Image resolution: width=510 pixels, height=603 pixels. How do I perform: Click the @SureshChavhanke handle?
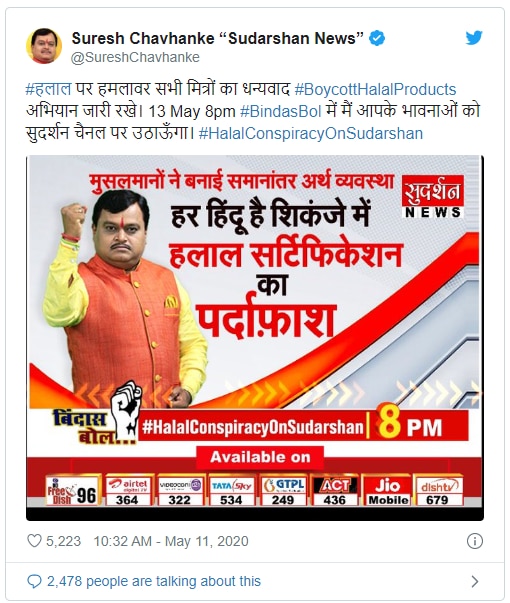135,57
